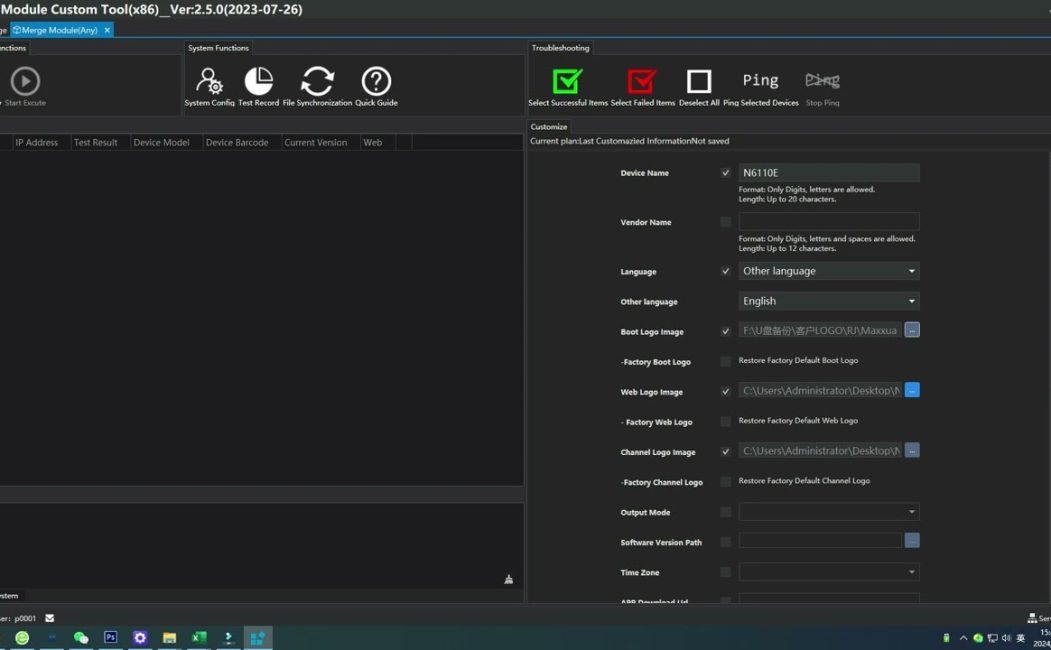Open the Other language dropdown

click(x=829, y=301)
